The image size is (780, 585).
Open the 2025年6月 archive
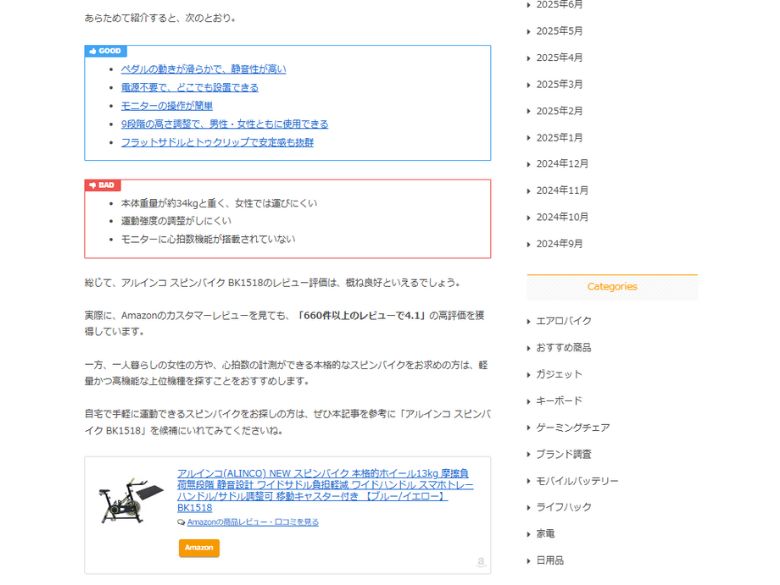(x=559, y=4)
